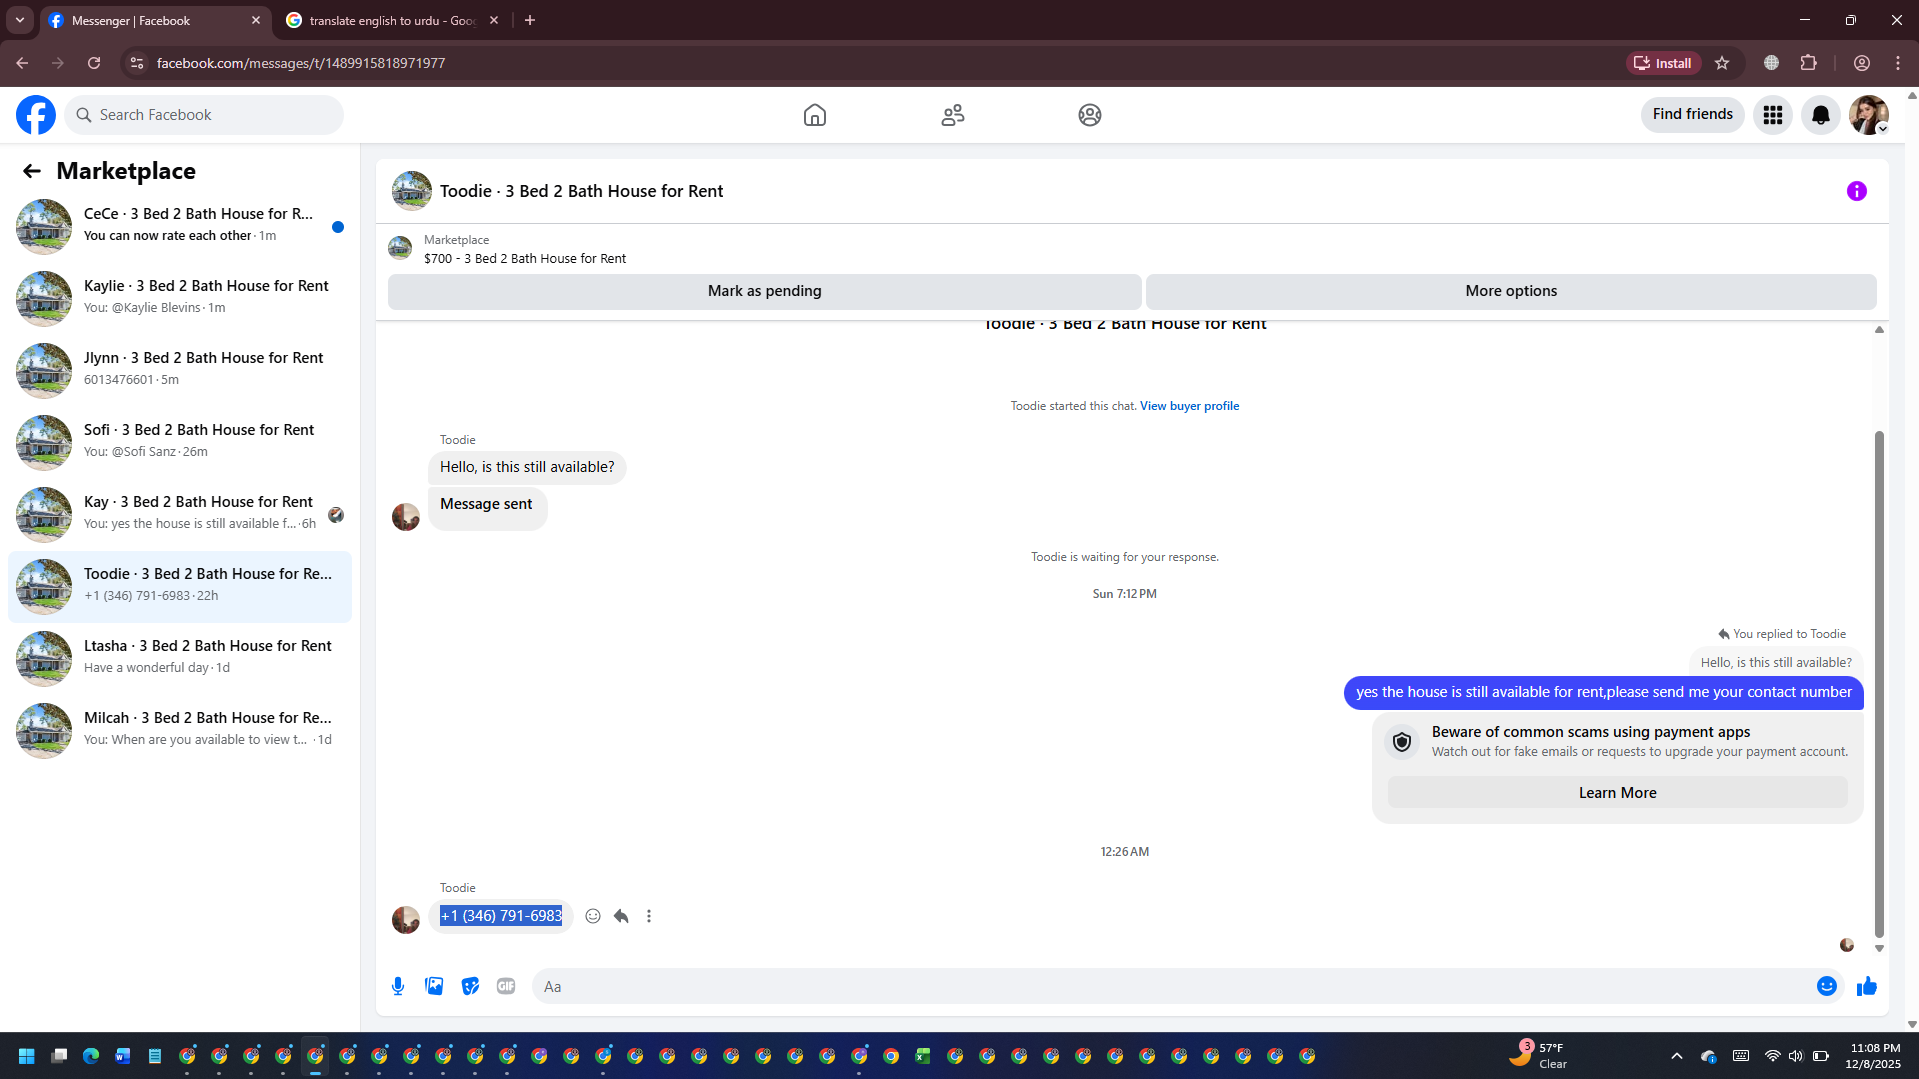The height and width of the screenshot is (1079, 1919).
Task: Open the Jlynn rental conversation
Action: [x=180, y=370]
